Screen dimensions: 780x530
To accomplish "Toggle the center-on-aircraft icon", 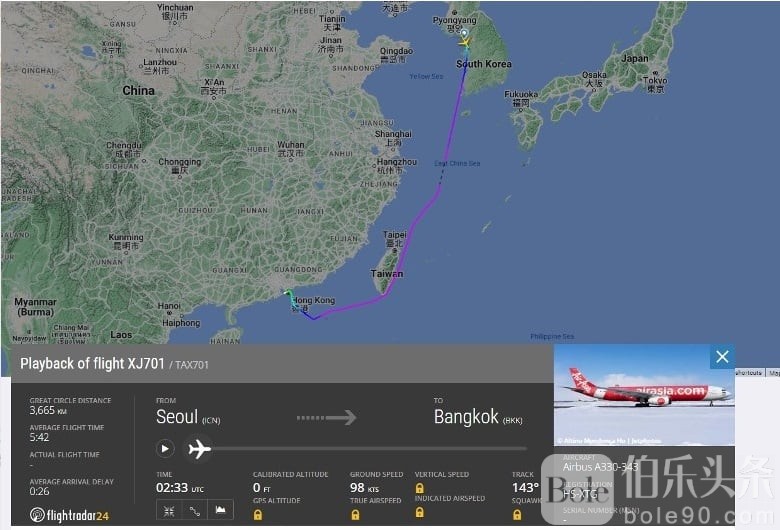I will click(169, 511).
